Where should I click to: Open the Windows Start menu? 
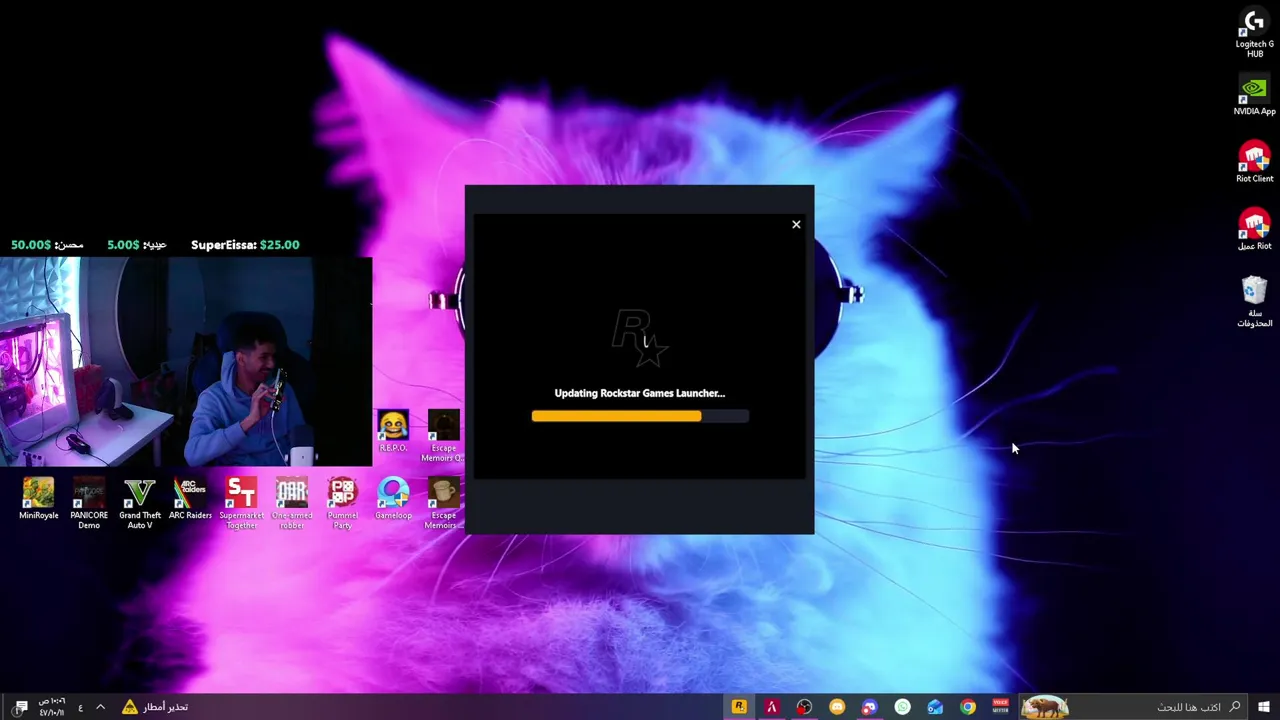[x=1264, y=707]
